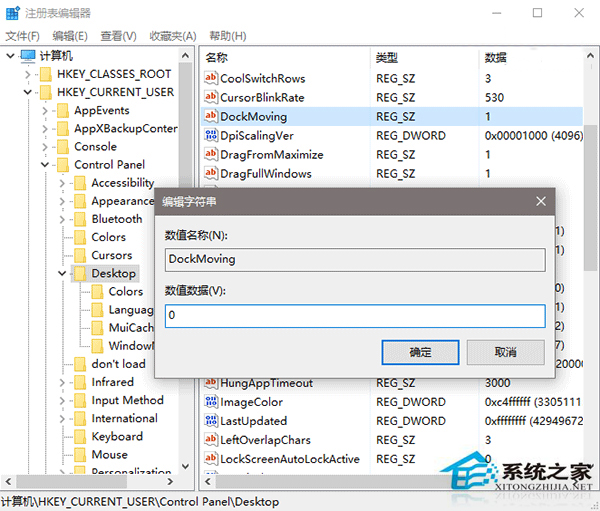Click the string icon beside CursorBlinkRate

click(x=211, y=97)
